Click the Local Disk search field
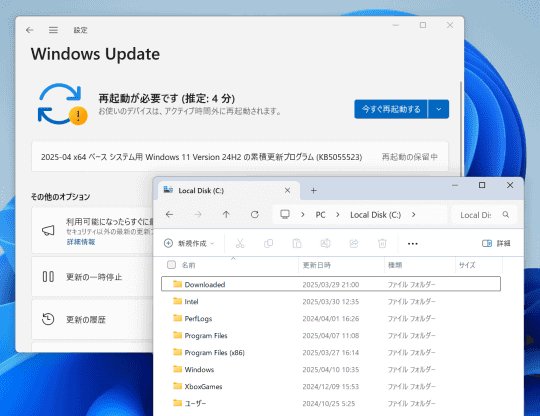This screenshot has width=540, height=416. 484,215
